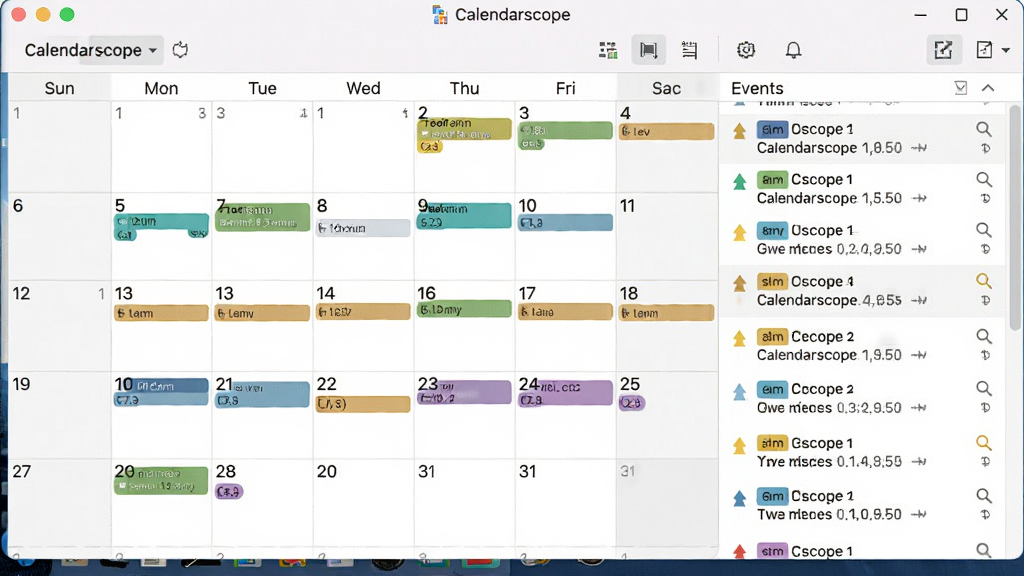Click blue tree icon for Twe mieces

(x=739, y=498)
